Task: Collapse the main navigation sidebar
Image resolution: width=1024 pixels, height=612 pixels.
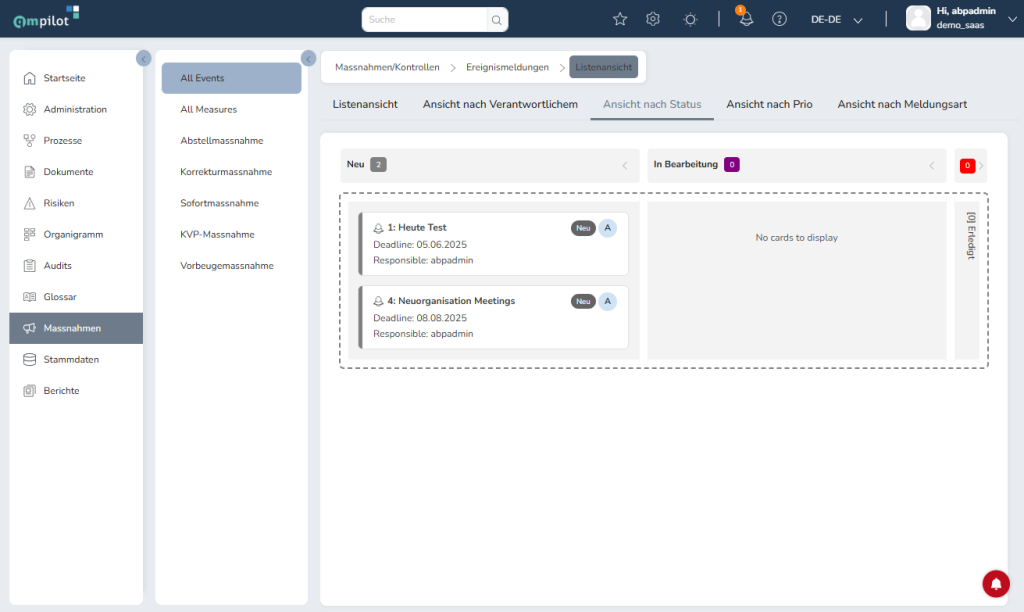Action: click(143, 58)
